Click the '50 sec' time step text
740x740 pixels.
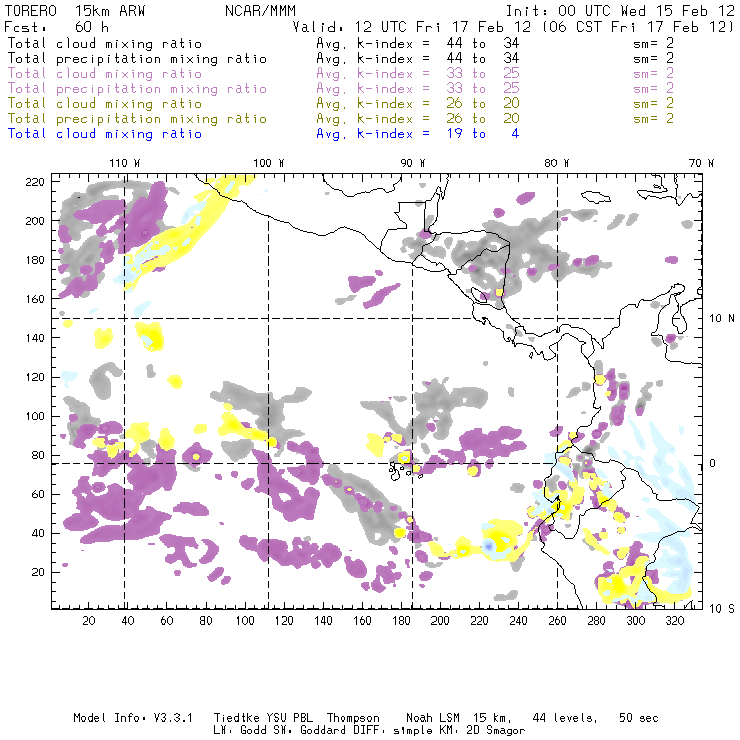(639, 718)
